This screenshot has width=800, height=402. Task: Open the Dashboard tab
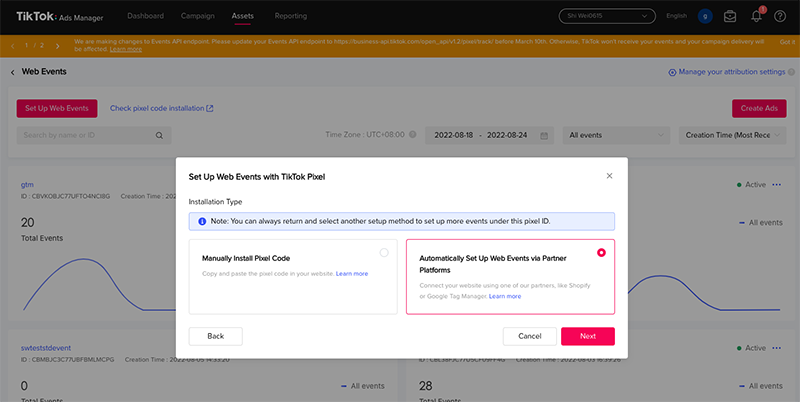tap(145, 16)
